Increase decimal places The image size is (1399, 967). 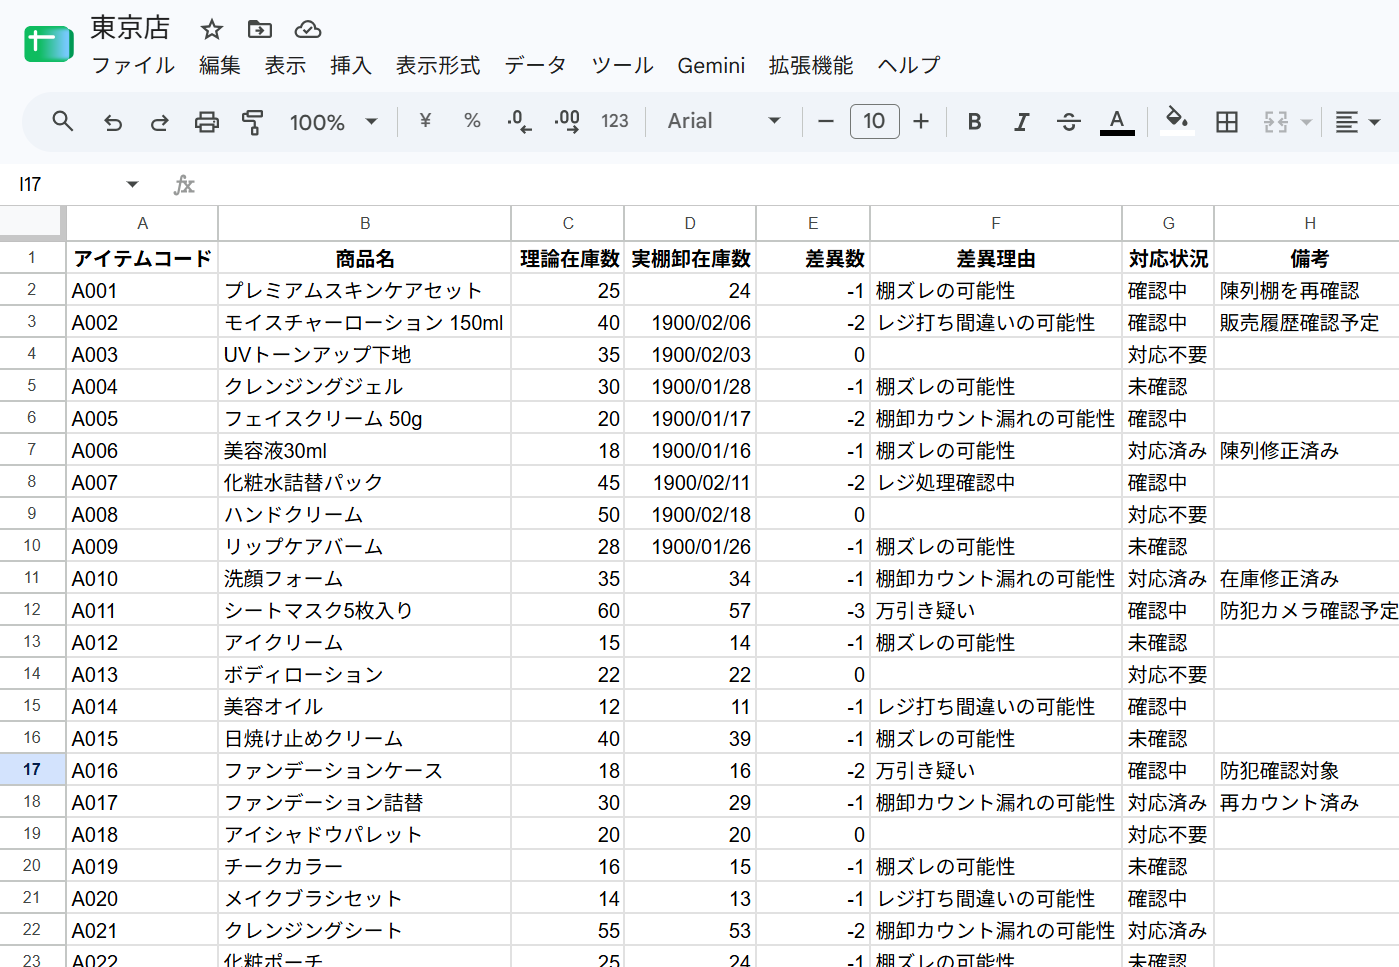567,122
